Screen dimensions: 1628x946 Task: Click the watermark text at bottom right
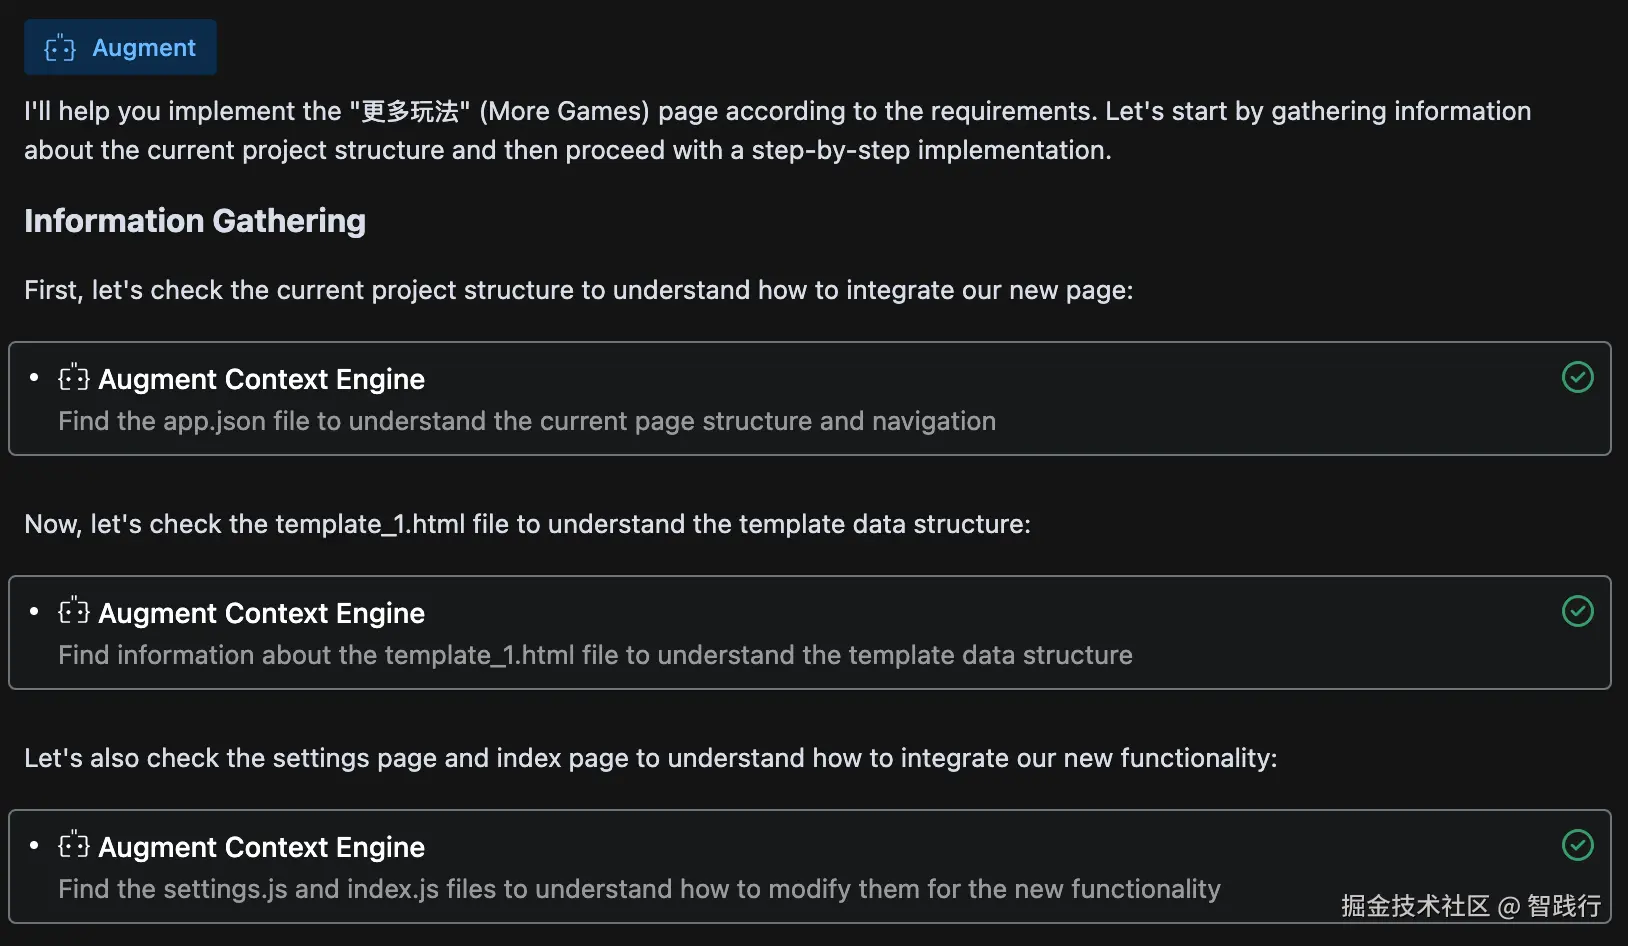pos(1470,906)
